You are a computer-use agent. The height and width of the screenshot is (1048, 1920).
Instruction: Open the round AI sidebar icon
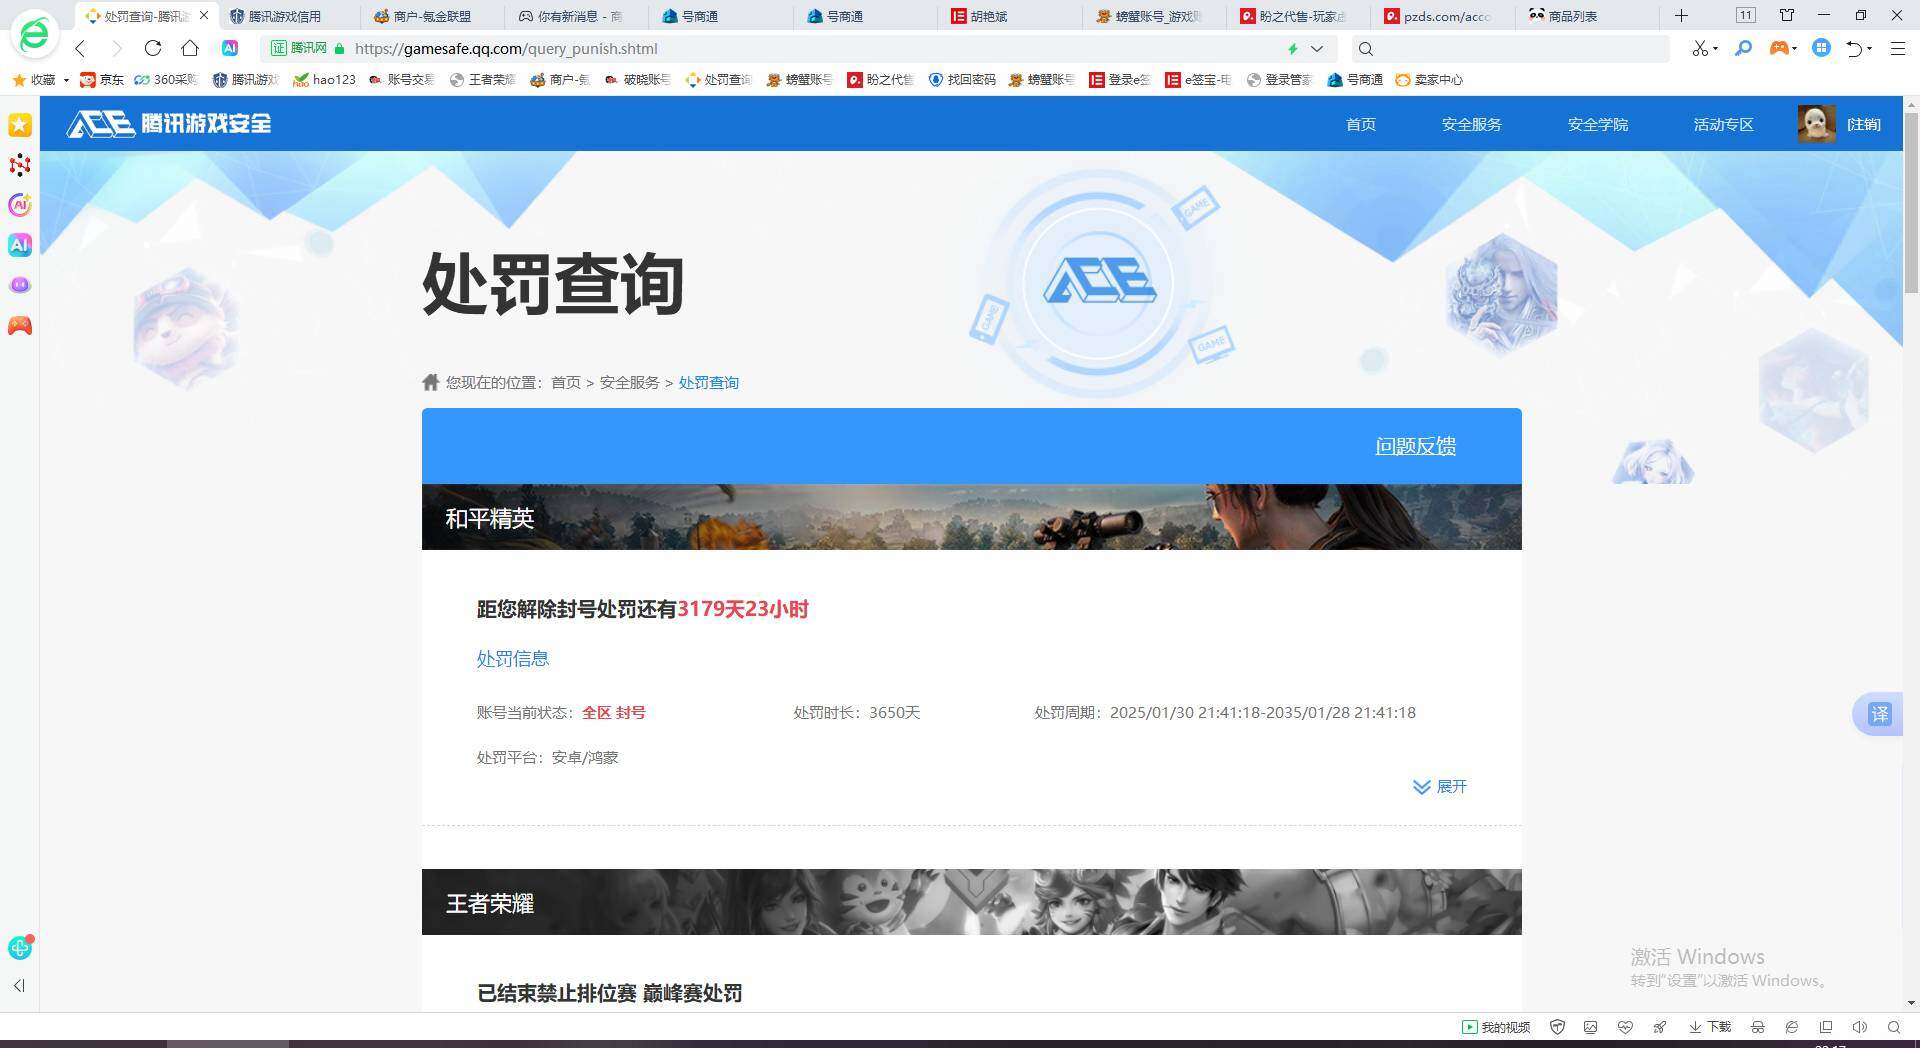point(20,205)
